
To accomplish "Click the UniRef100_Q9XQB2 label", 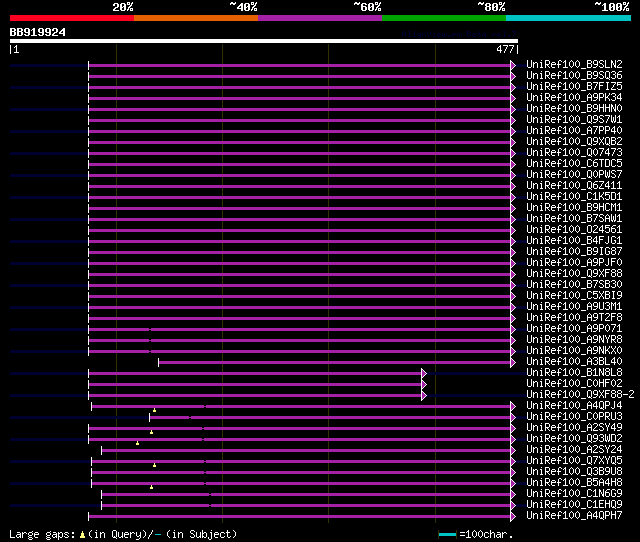I will point(574,142).
